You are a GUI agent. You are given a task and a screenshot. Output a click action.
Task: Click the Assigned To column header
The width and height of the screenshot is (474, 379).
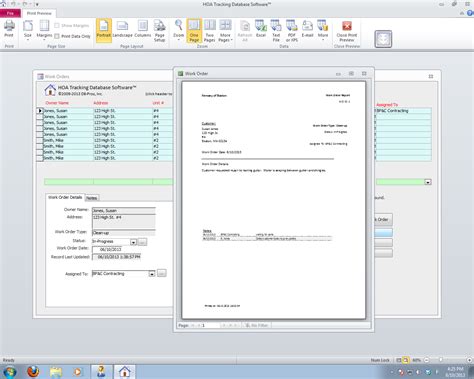tap(387, 105)
